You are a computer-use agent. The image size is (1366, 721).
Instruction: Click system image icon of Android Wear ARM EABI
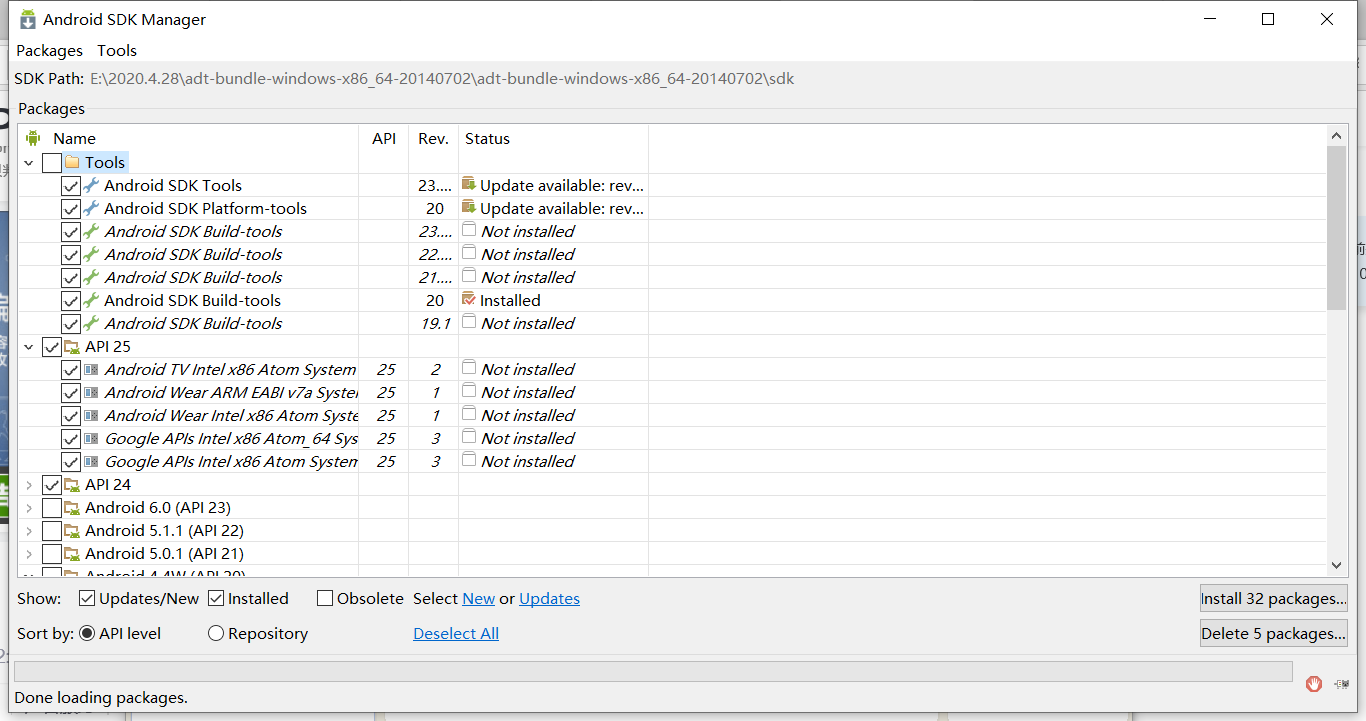tap(92, 392)
